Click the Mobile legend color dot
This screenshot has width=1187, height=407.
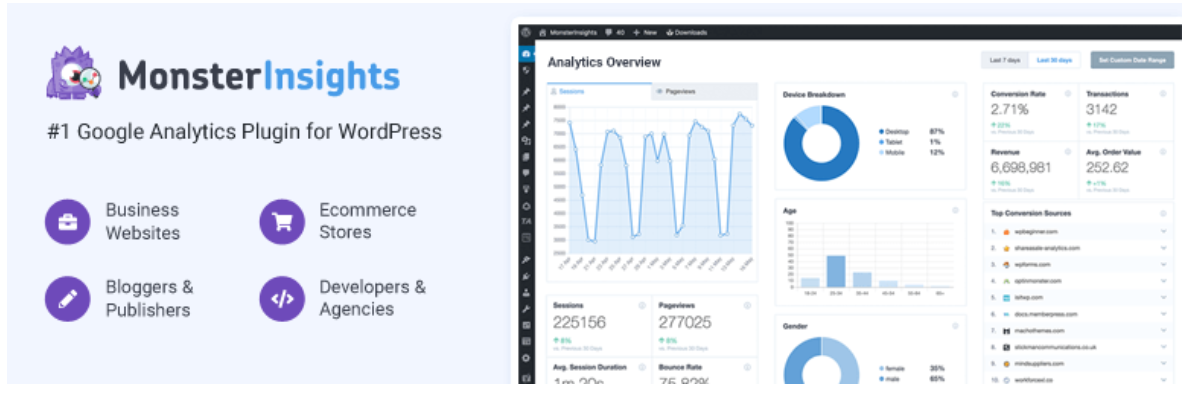pyautogui.click(x=881, y=153)
